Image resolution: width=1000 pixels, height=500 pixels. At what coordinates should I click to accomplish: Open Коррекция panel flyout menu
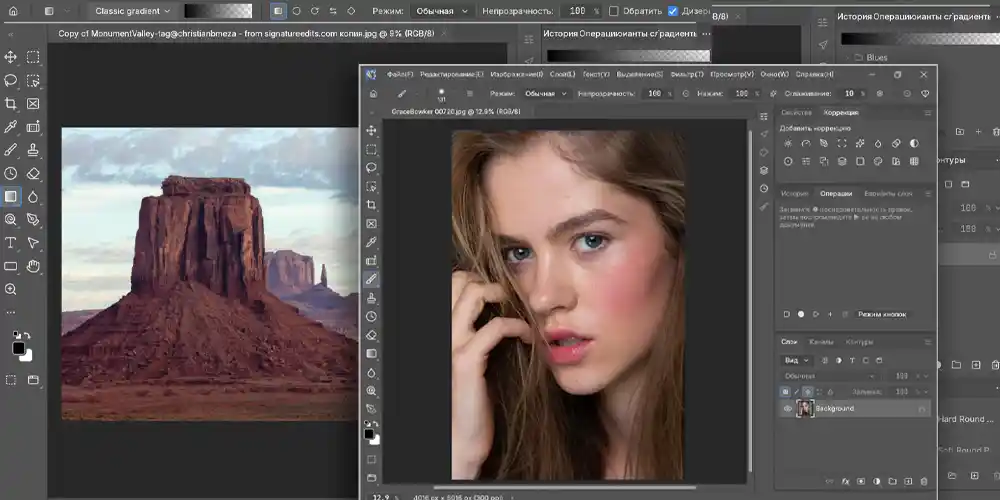[928, 113]
